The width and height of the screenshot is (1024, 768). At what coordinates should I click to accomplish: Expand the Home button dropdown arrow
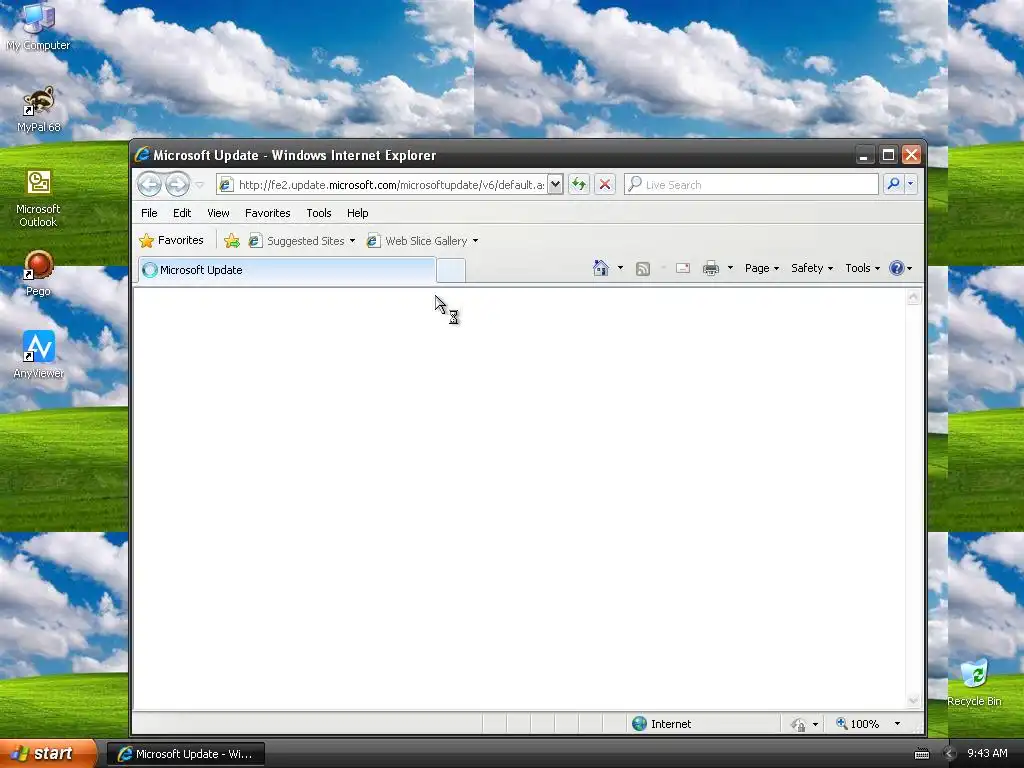click(x=620, y=268)
